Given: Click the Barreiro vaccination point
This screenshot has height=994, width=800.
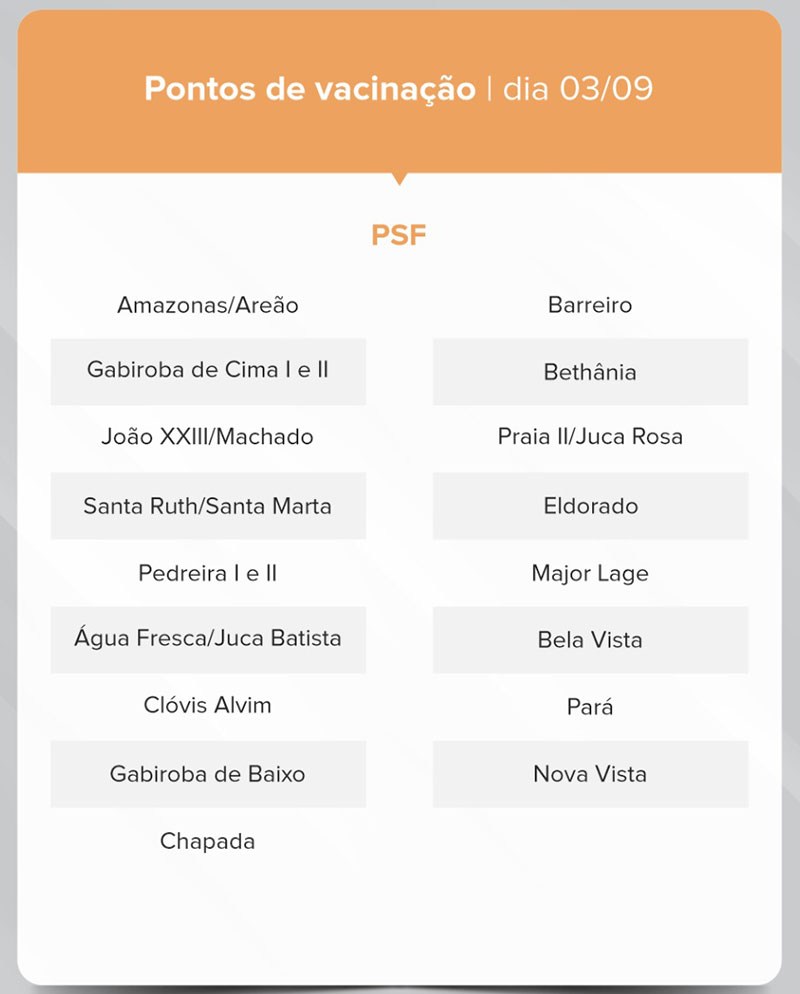Looking at the screenshot, I should click(x=590, y=305).
